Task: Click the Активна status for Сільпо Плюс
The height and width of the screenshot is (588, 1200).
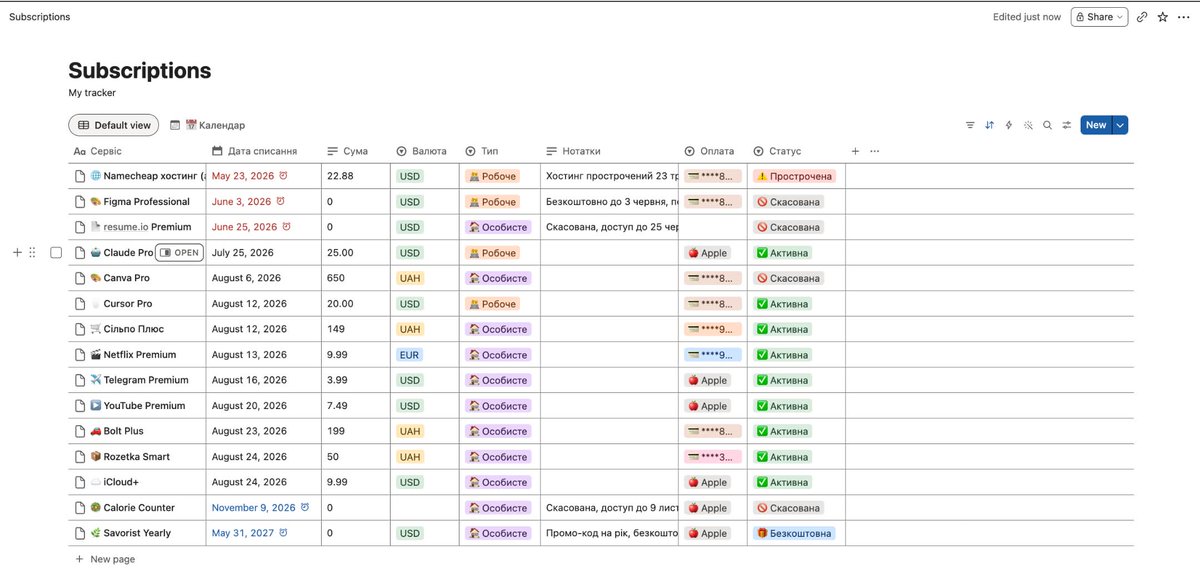Action: [783, 329]
